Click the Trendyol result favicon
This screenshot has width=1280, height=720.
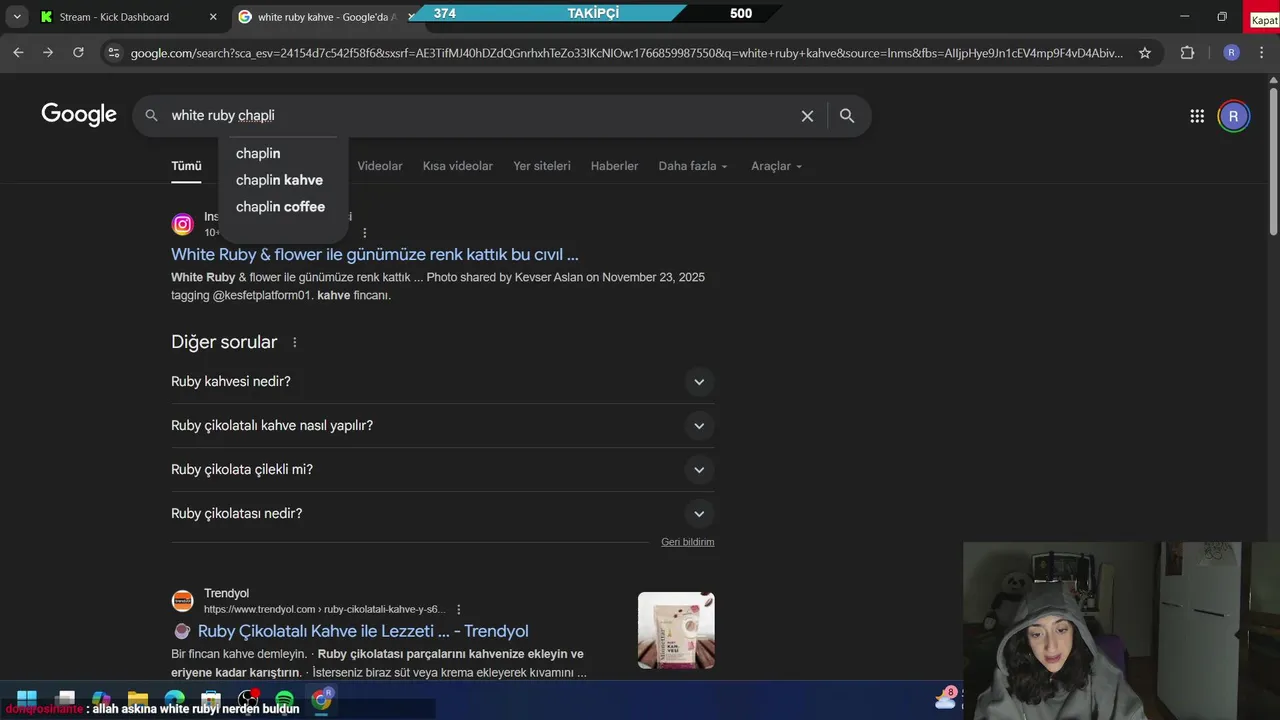click(182, 601)
